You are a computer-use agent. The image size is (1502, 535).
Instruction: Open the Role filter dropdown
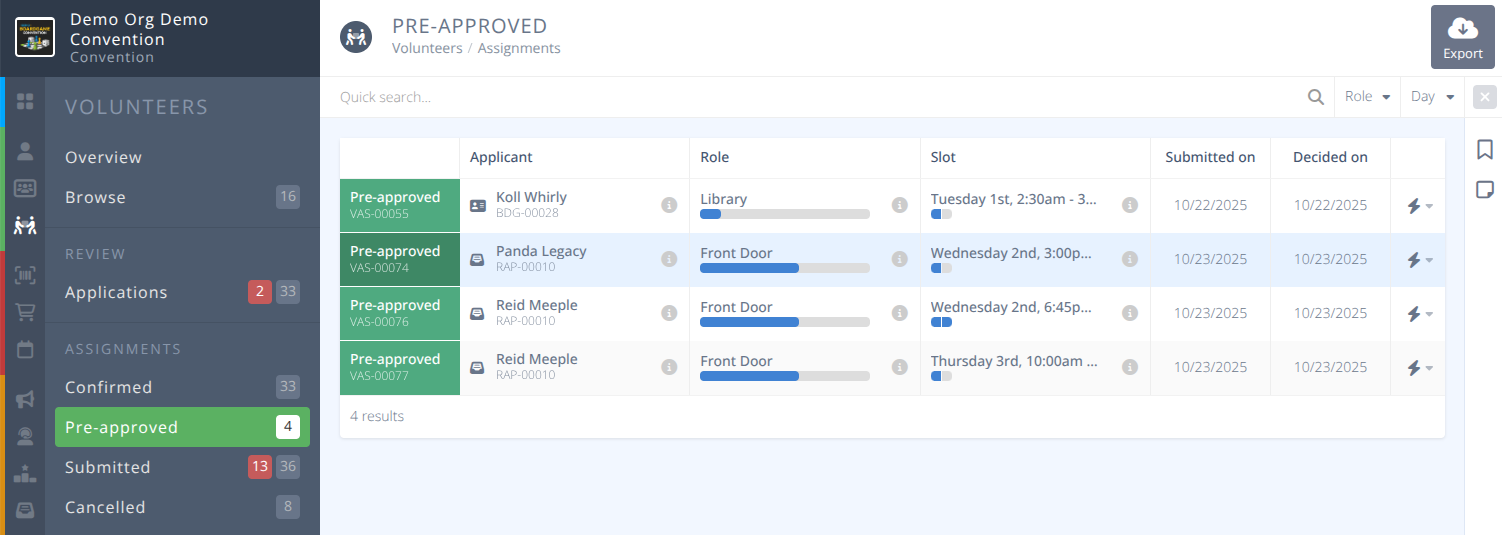(1367, 97)
